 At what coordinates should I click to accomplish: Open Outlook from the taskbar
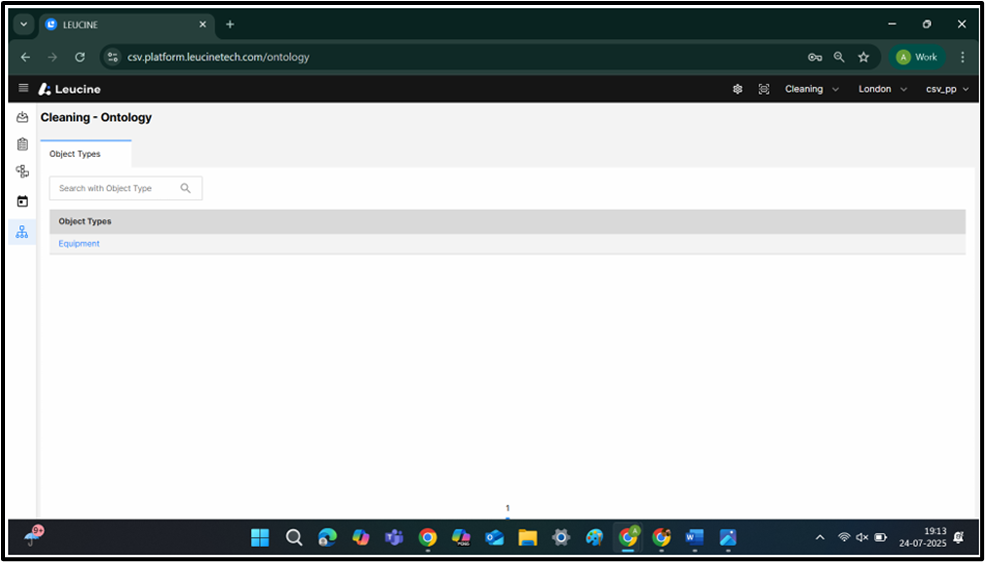[494, 538]
